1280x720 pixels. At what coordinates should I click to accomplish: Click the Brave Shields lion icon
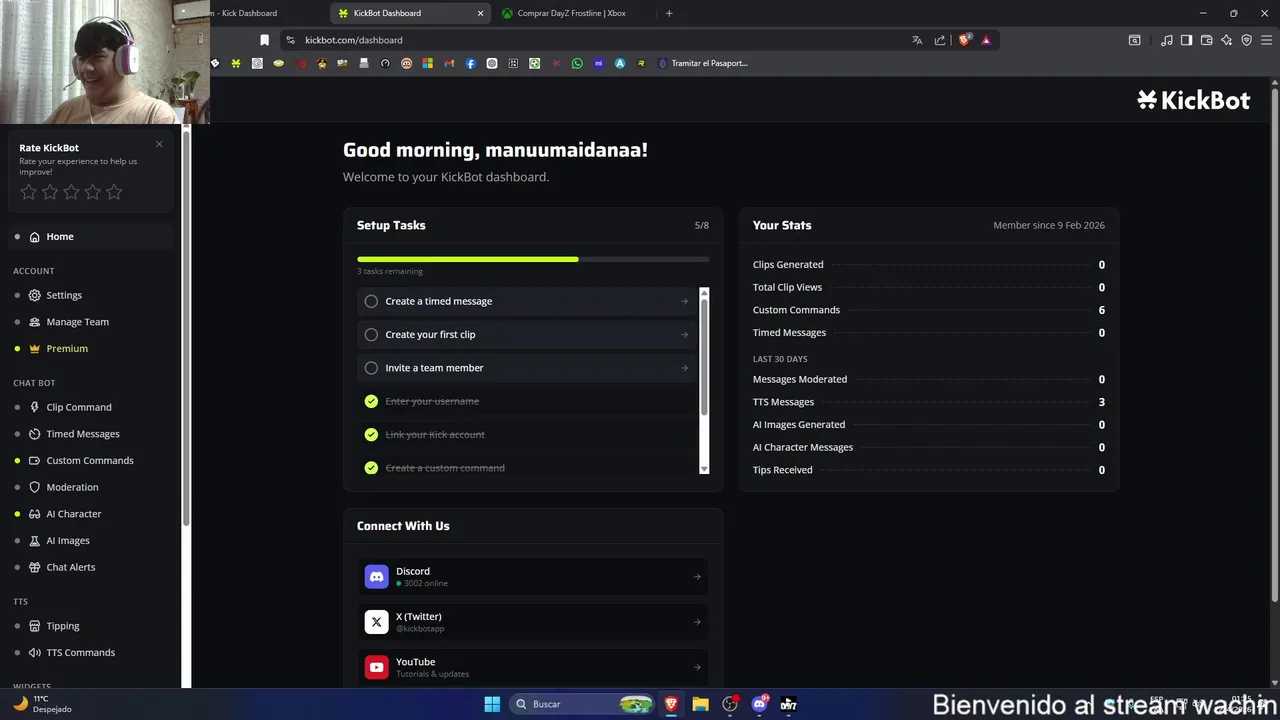click(x=964, y=40)
